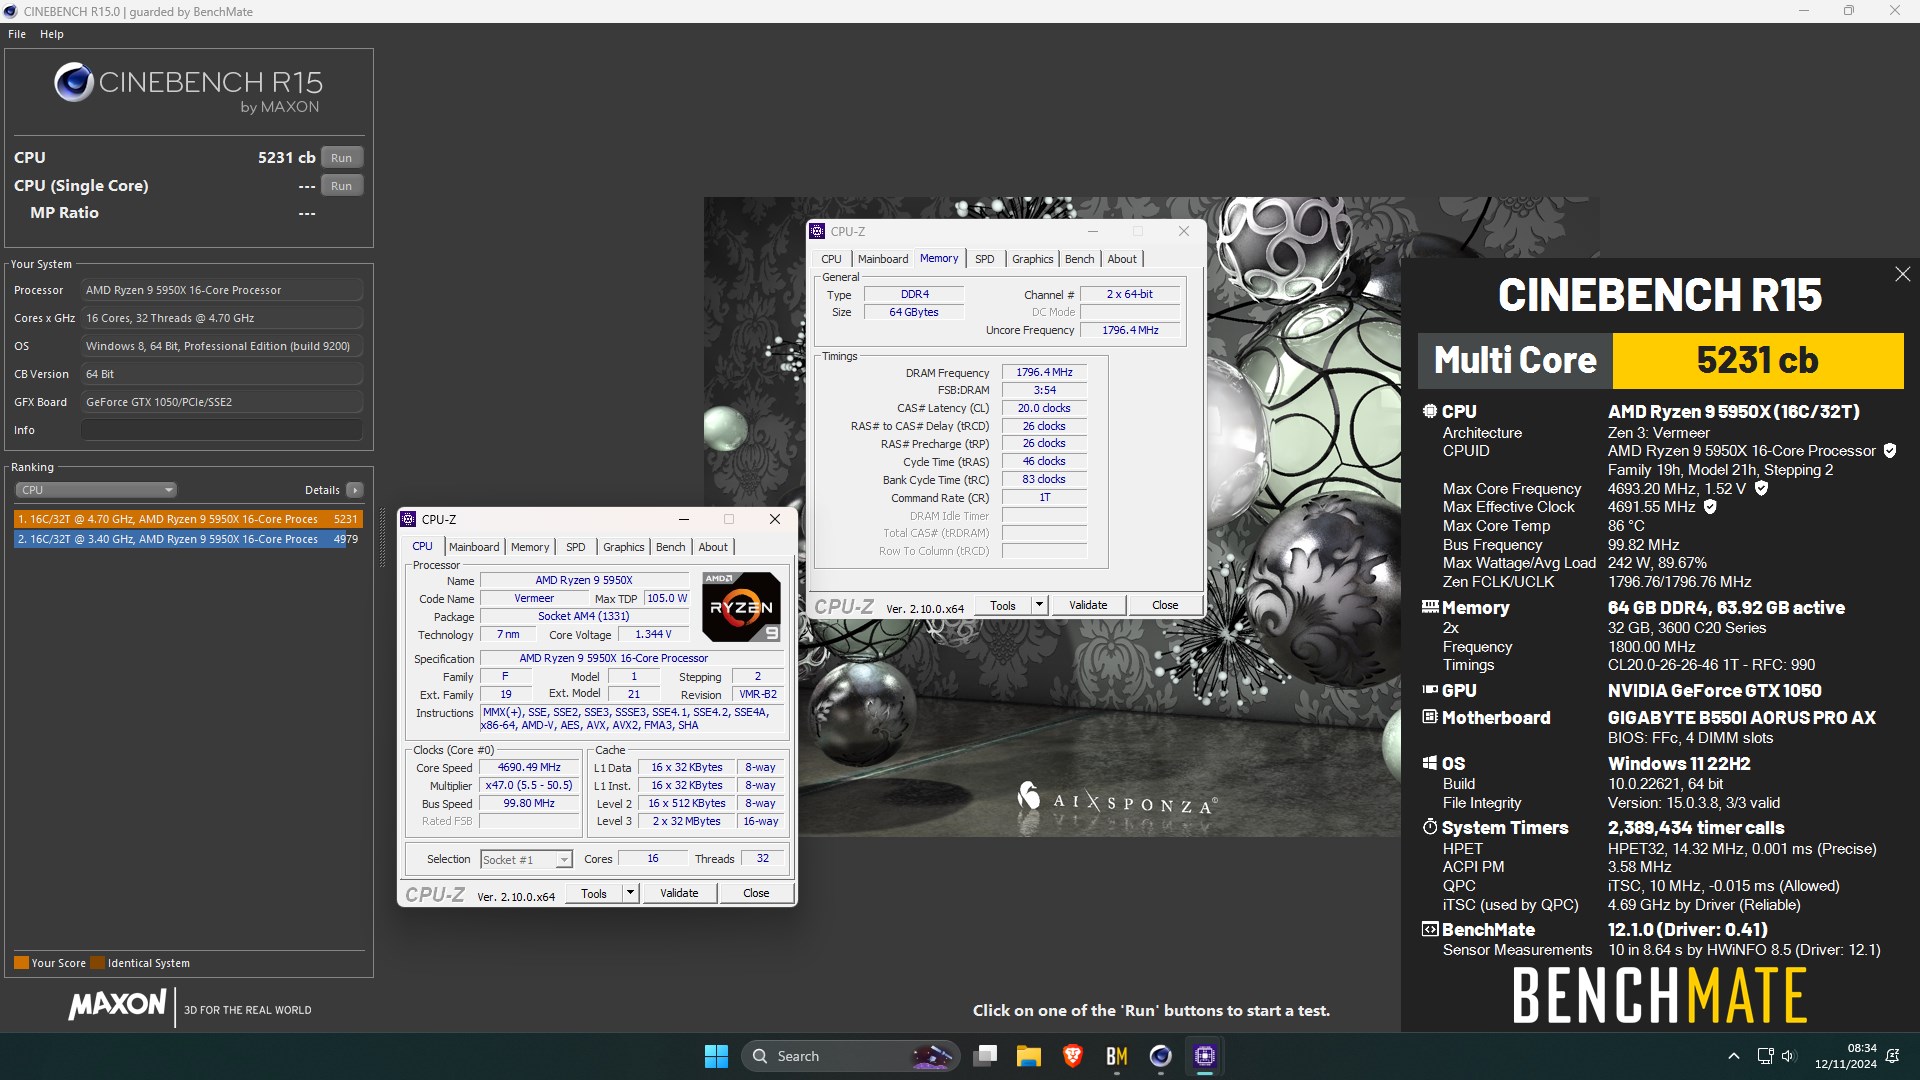The width and height of the screenshot is (1920, 1080).
Task: Click Close button in the CPU-tab CPU-Z window
Action: click(756, 894)
